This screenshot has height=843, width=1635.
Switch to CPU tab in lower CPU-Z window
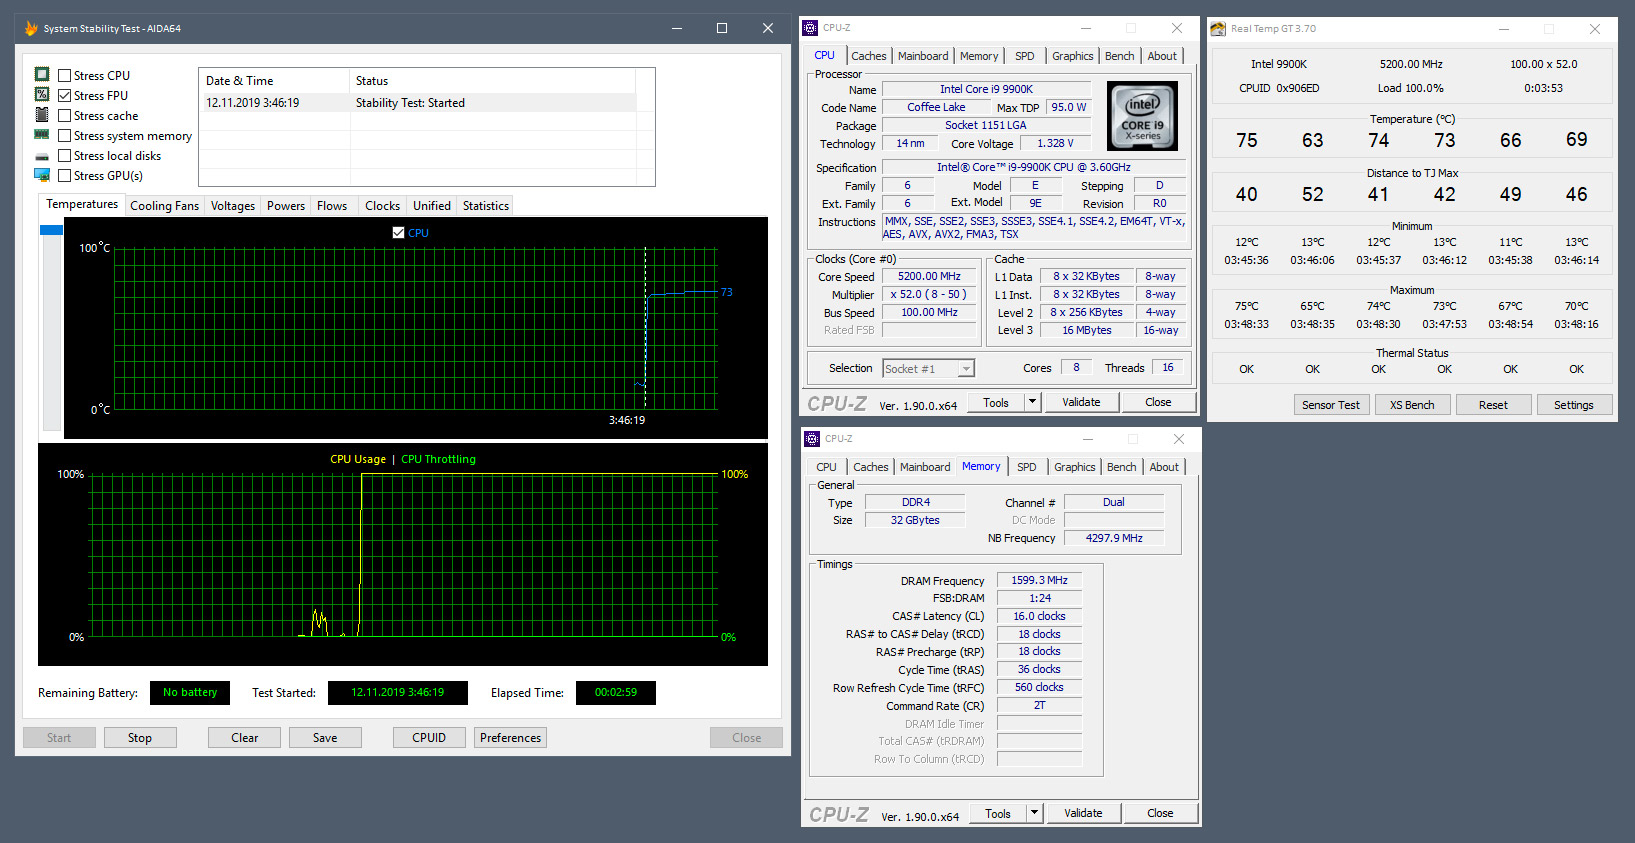coord(827,467)
